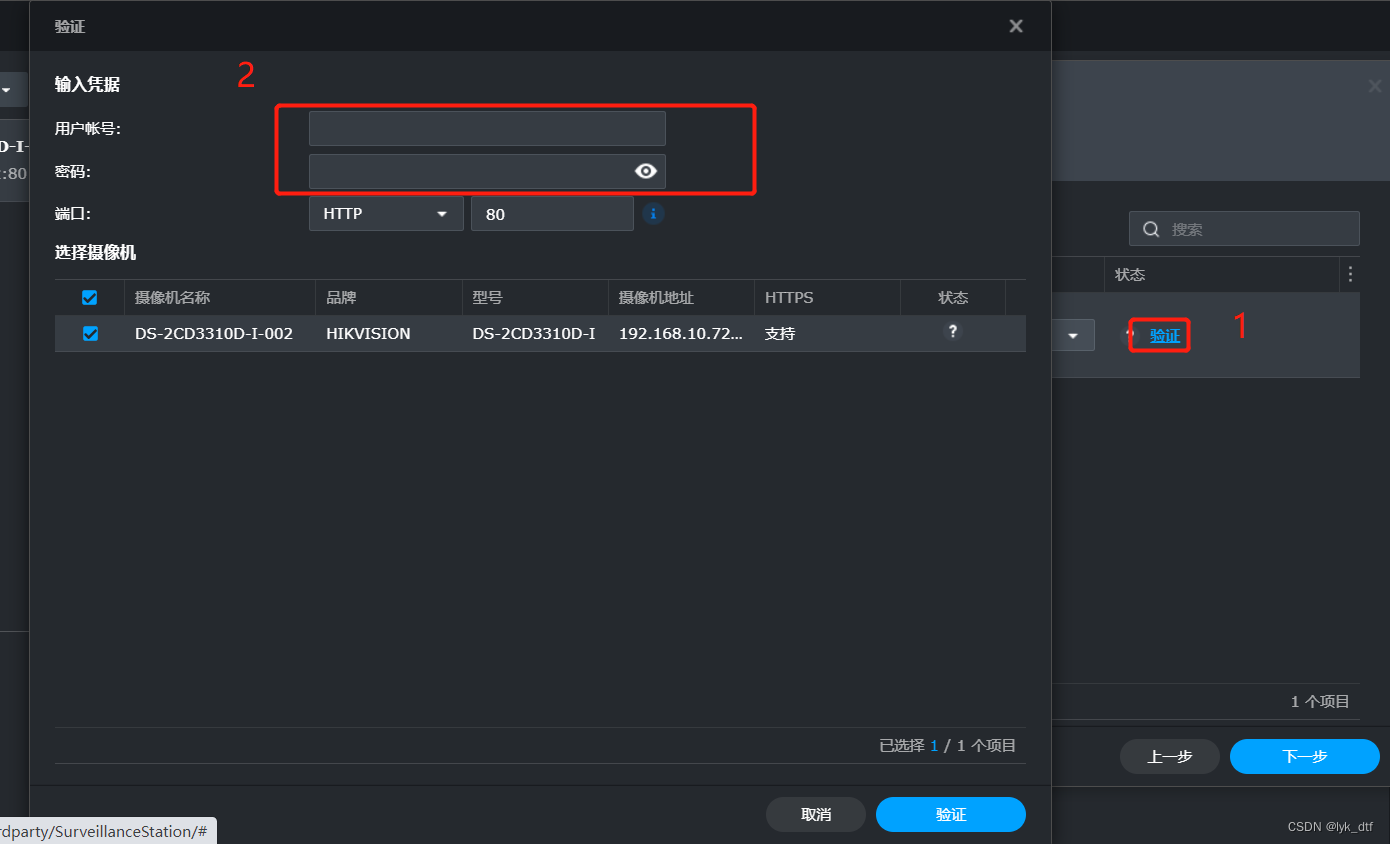Click the 验证 link in status column
The height and width of the screenshot is (844, 1390).
coord(1165,336)
